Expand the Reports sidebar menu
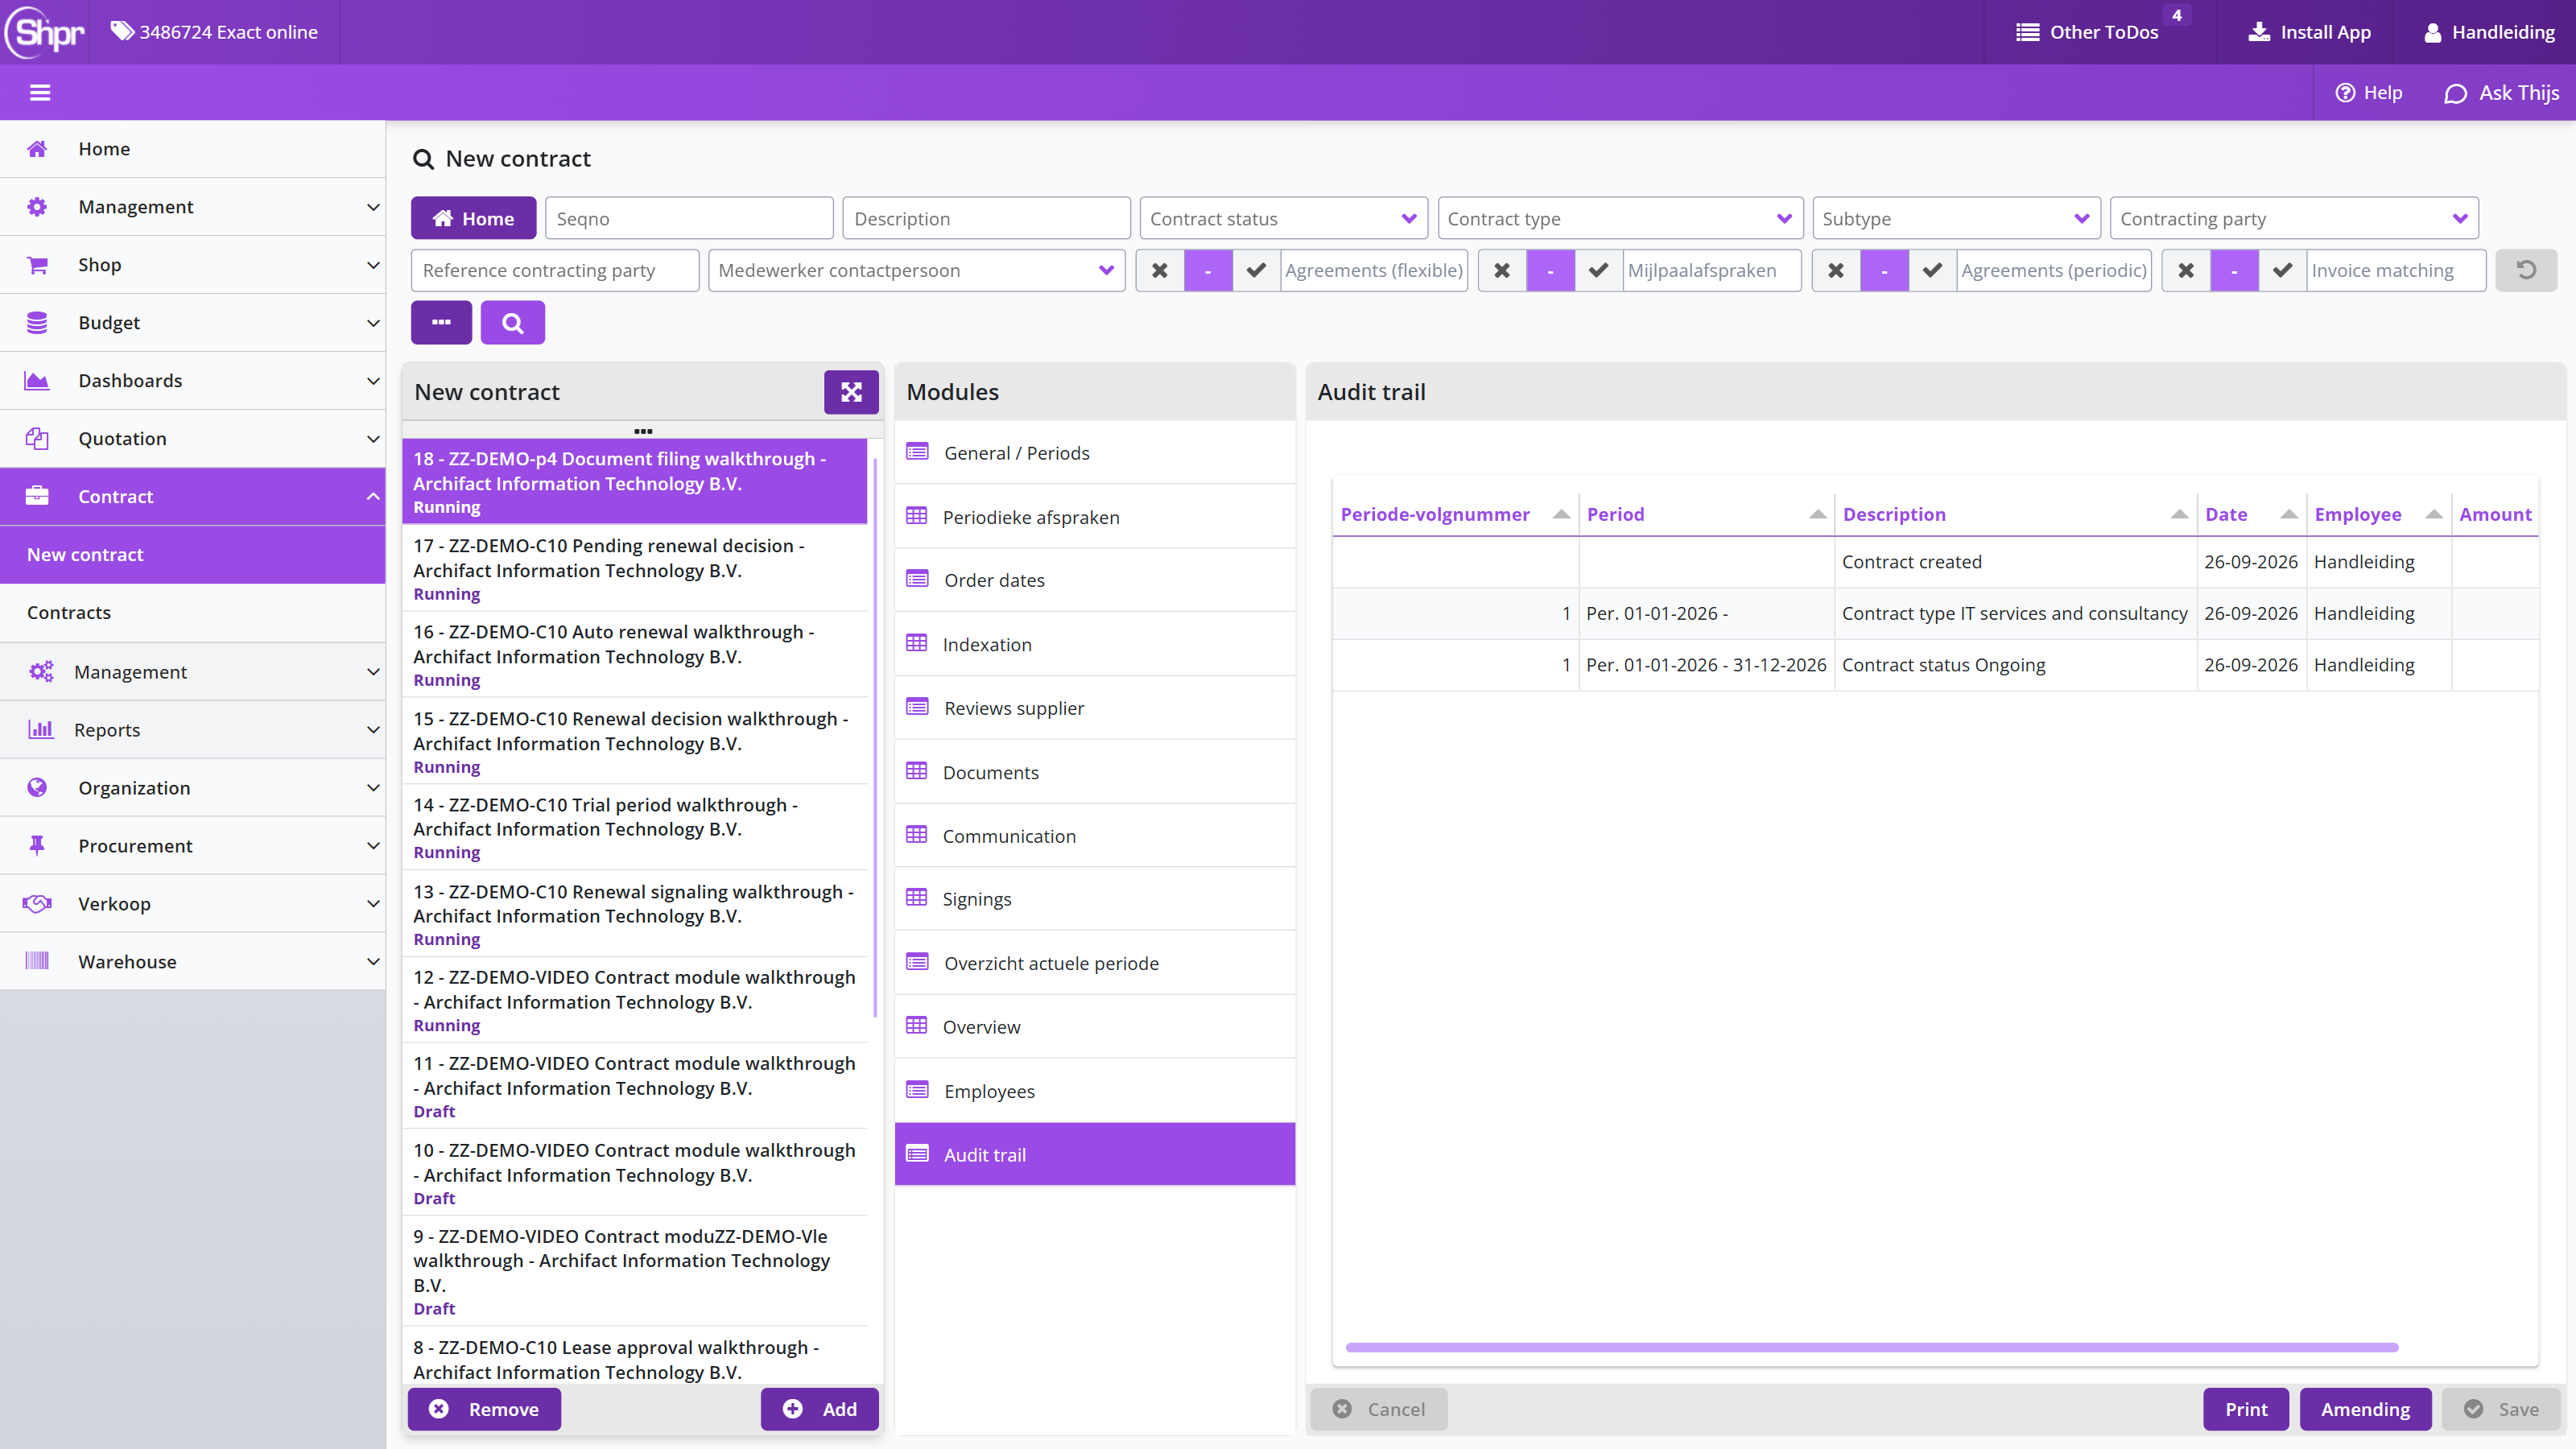The width and height of the screenshot is (2576, 1449). (193, 730)
